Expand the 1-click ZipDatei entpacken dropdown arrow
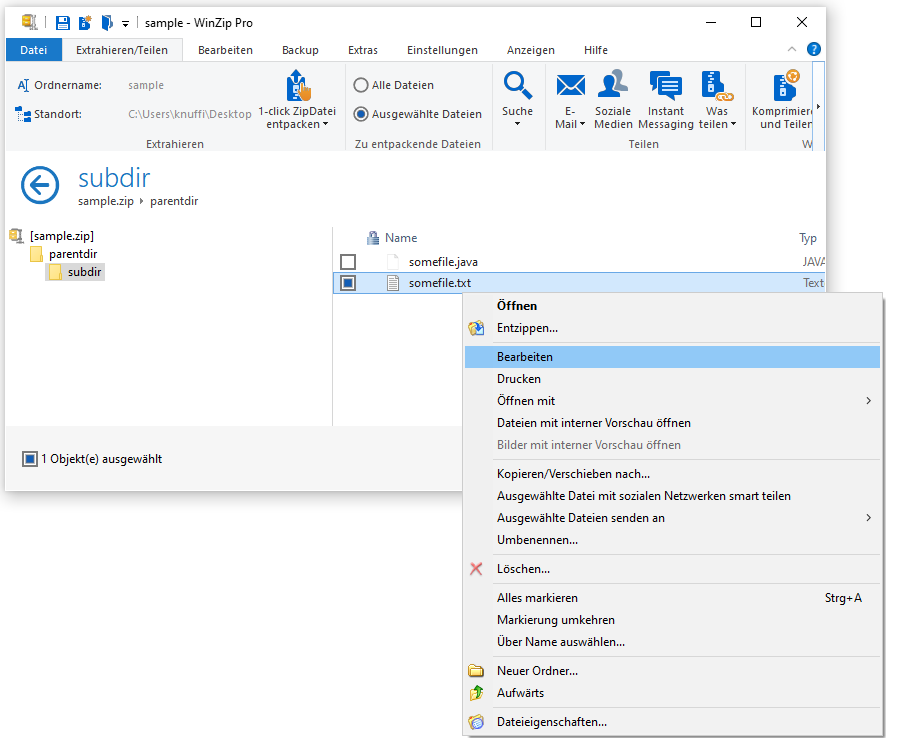 [x=326, y=124]
